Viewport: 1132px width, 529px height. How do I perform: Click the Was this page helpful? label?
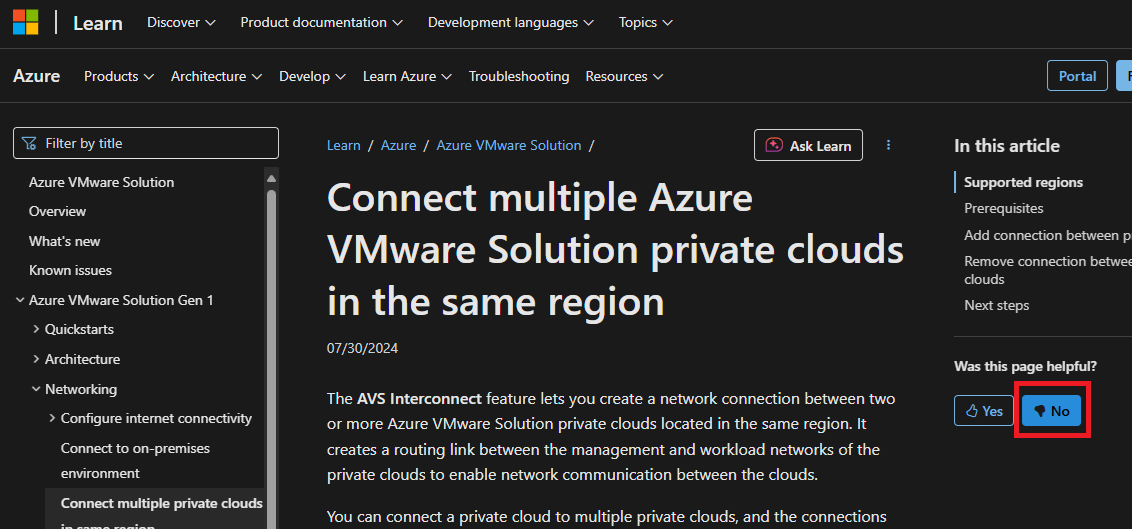[1026, 366]
